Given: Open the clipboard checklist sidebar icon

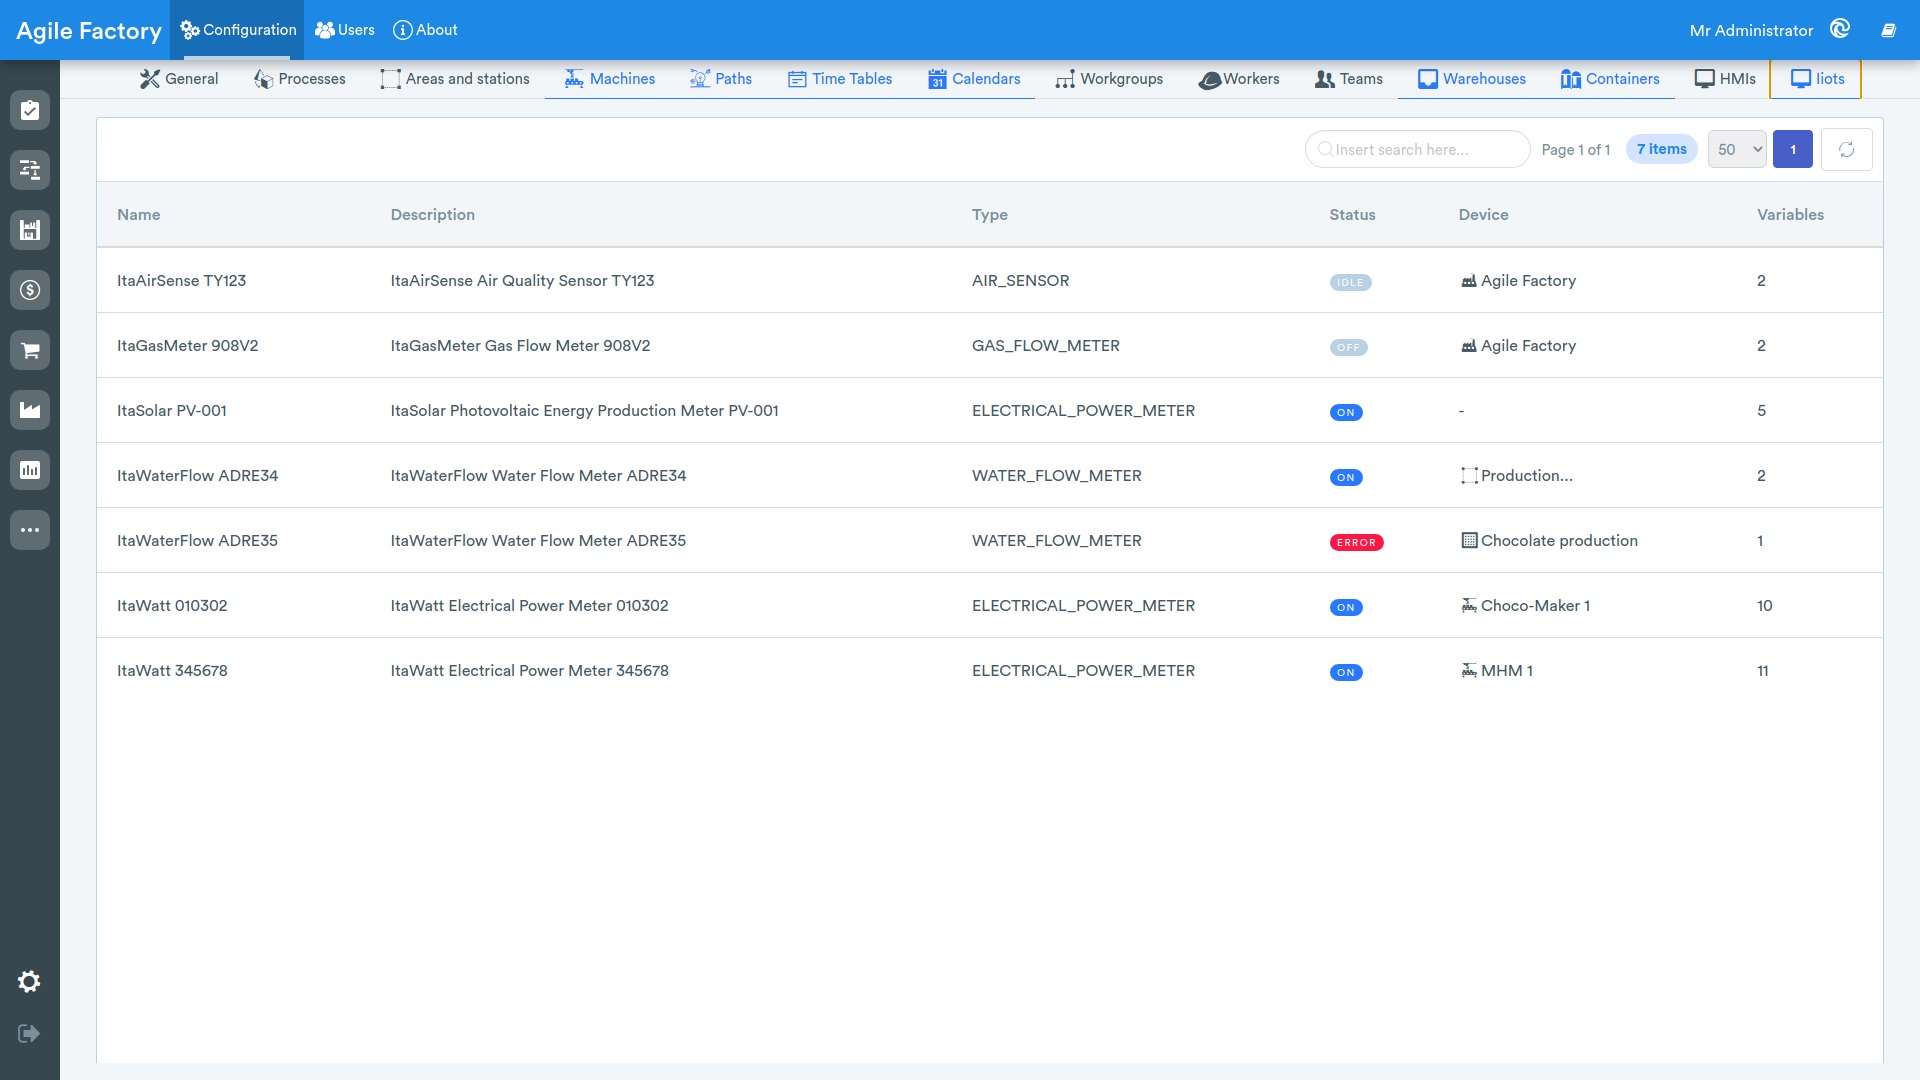Looking at the screenshot, I should tap(30, 110).
